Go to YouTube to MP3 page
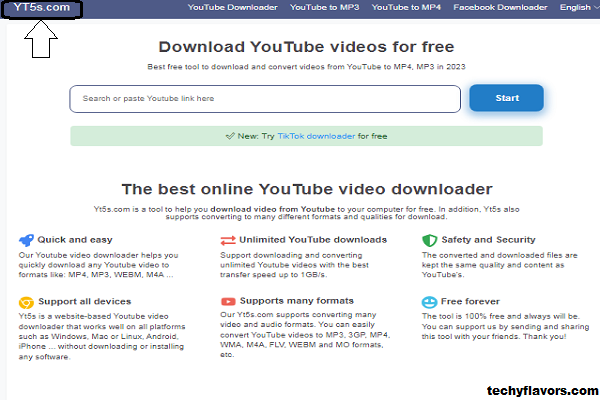Viewport: 600px width, 400px height. pyautogui.click(x=325, y=8)
